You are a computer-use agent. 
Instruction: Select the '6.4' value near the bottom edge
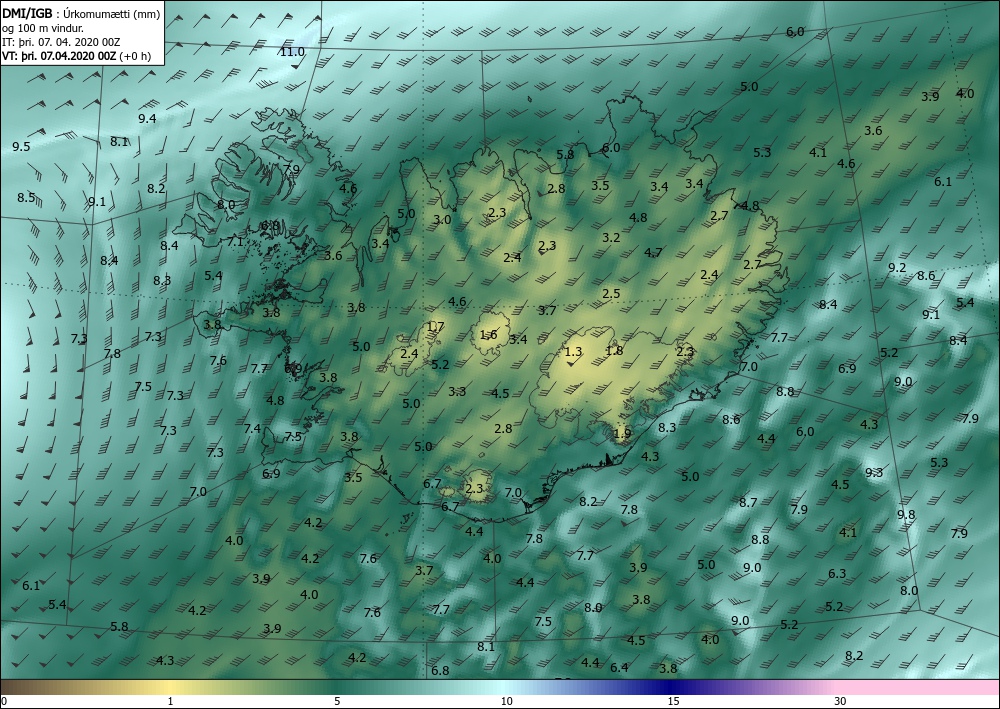point(619,668)
